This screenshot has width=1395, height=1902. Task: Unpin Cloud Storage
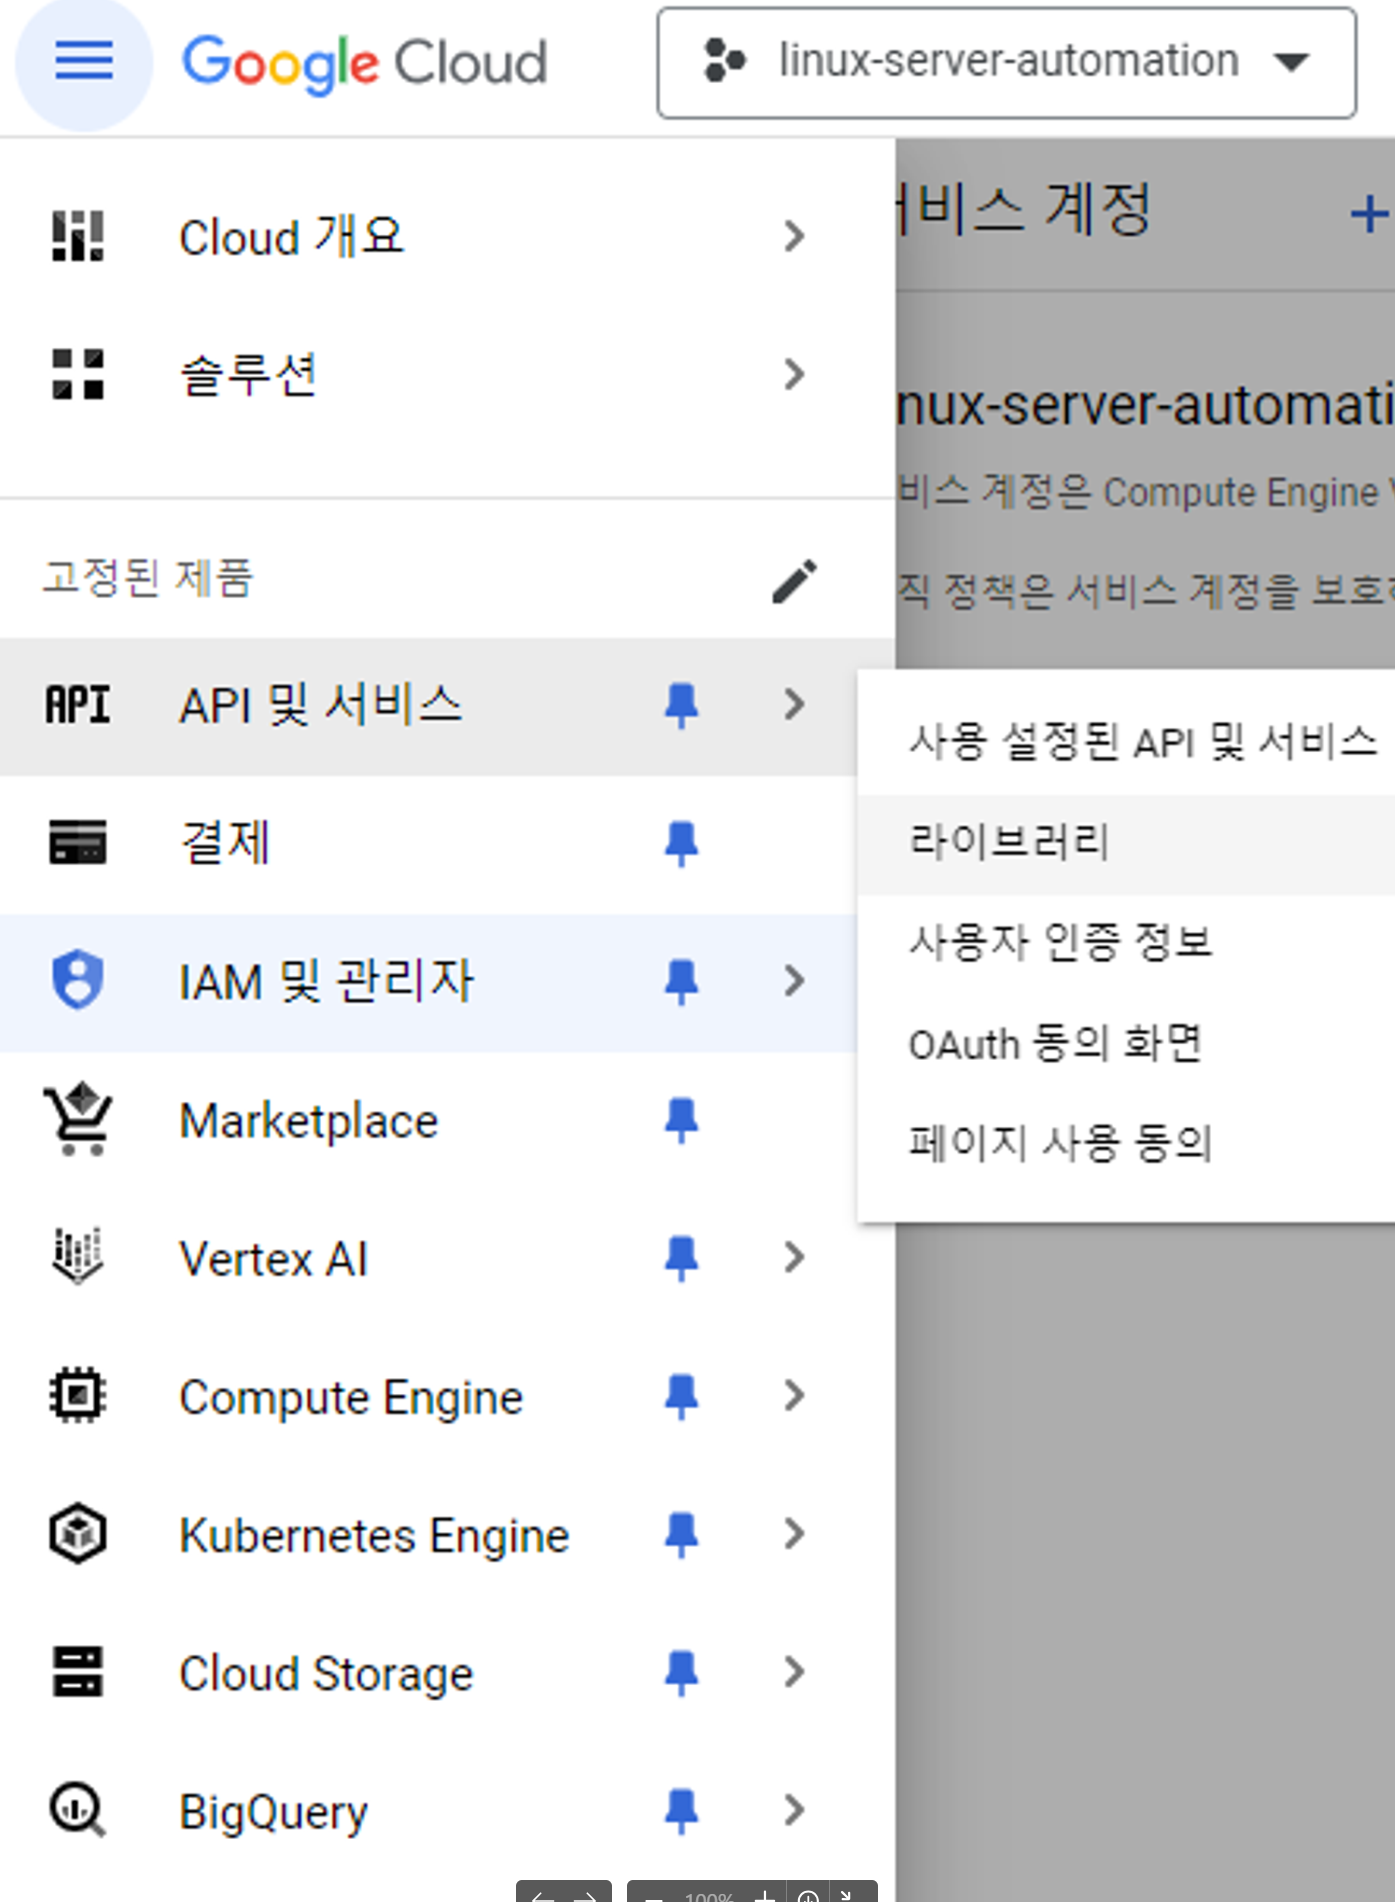pyautogui.click(x=681, y=1672)
